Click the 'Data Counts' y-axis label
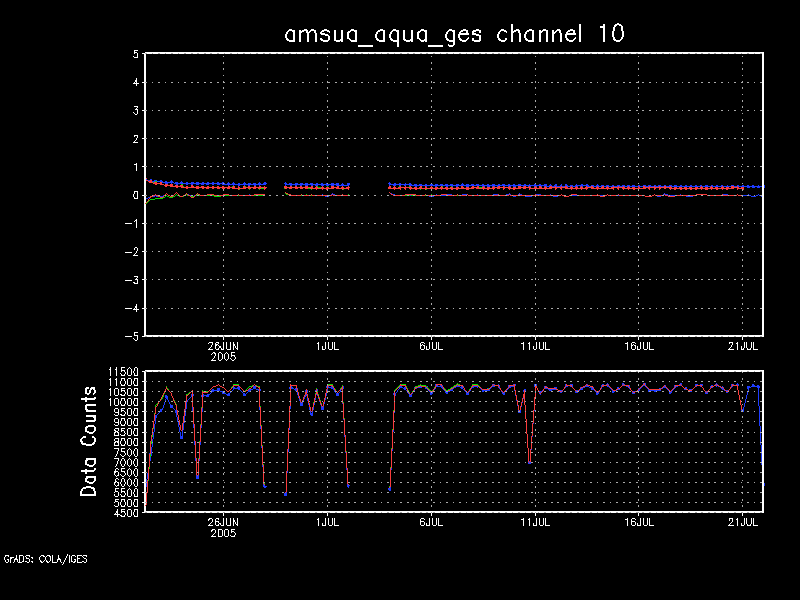This screenshot has height=600, width=800. [90, 442]
